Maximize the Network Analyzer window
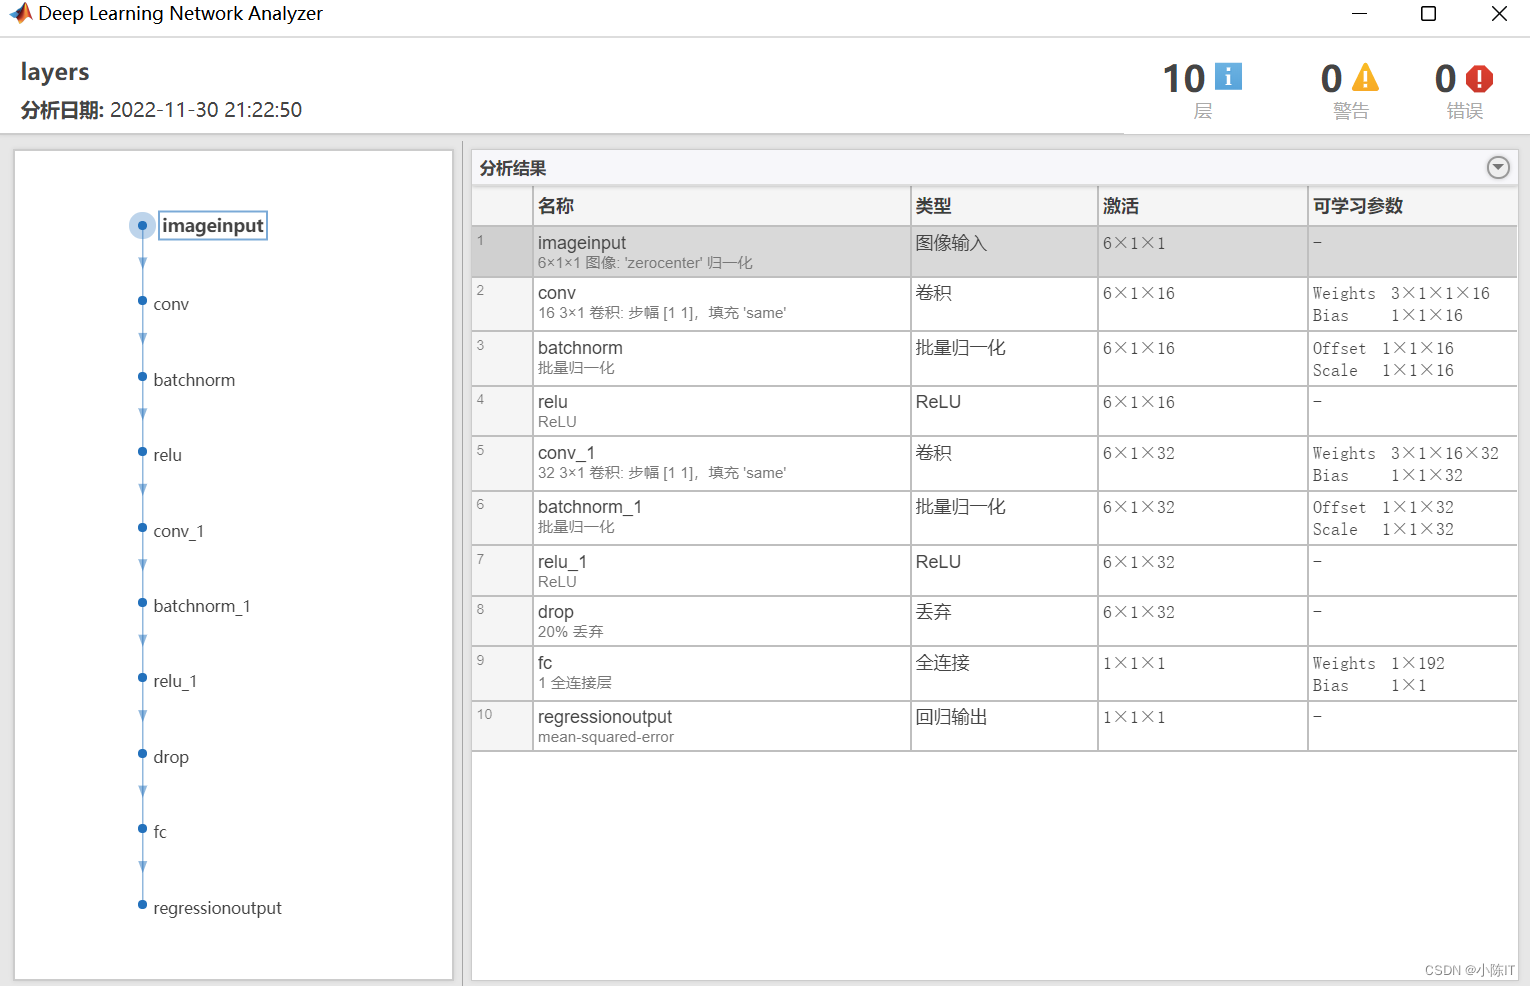The image size is (1530, 986). click(x=1429, y=14)
